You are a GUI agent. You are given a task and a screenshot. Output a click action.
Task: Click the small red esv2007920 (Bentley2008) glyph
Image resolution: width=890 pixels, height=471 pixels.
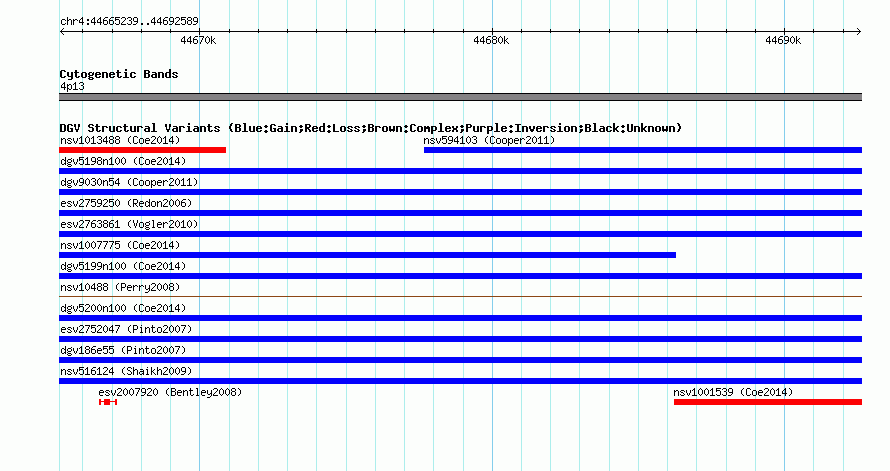108,402
